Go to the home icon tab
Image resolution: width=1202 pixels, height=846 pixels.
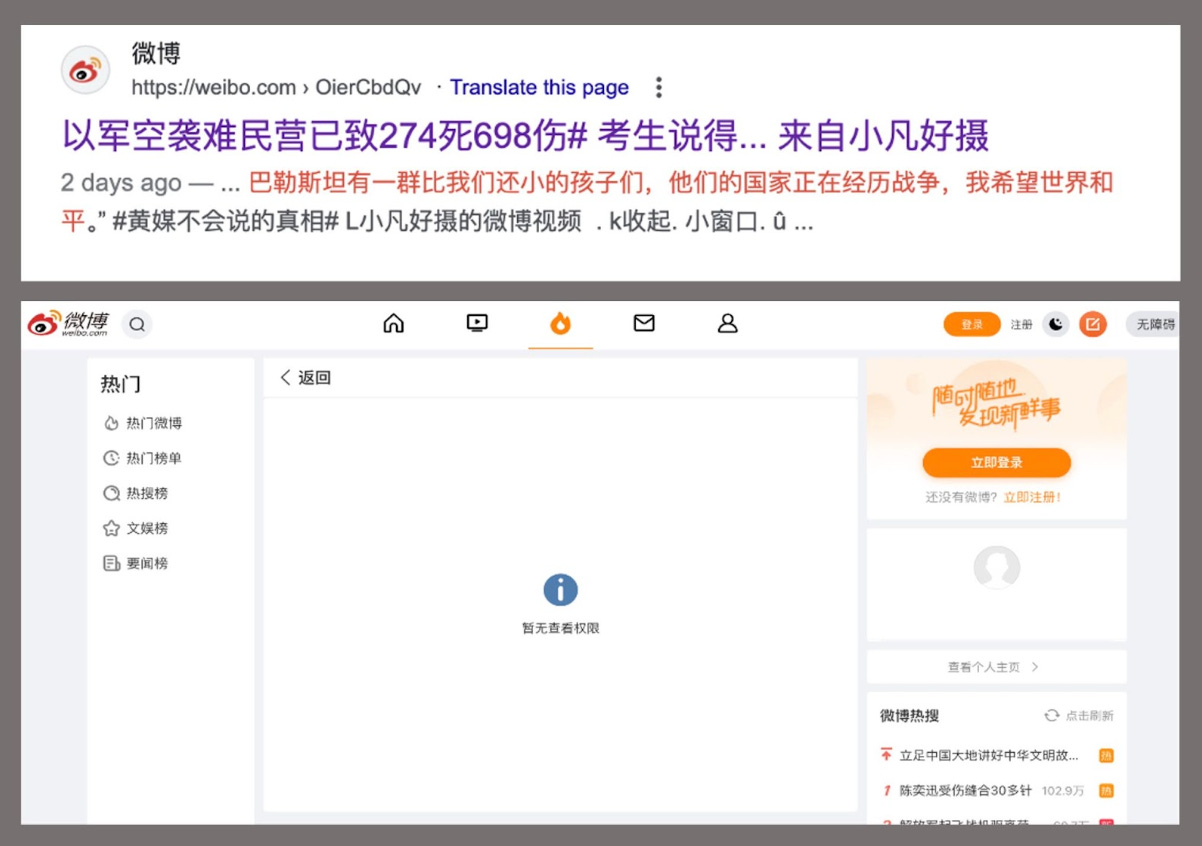(394, 323)
